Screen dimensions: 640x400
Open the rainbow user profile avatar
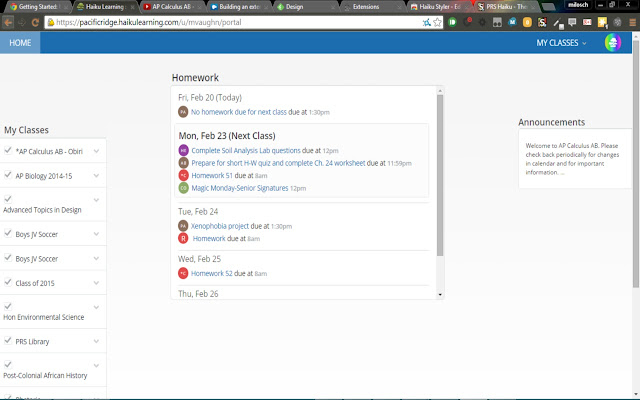(x=613, y=42)
